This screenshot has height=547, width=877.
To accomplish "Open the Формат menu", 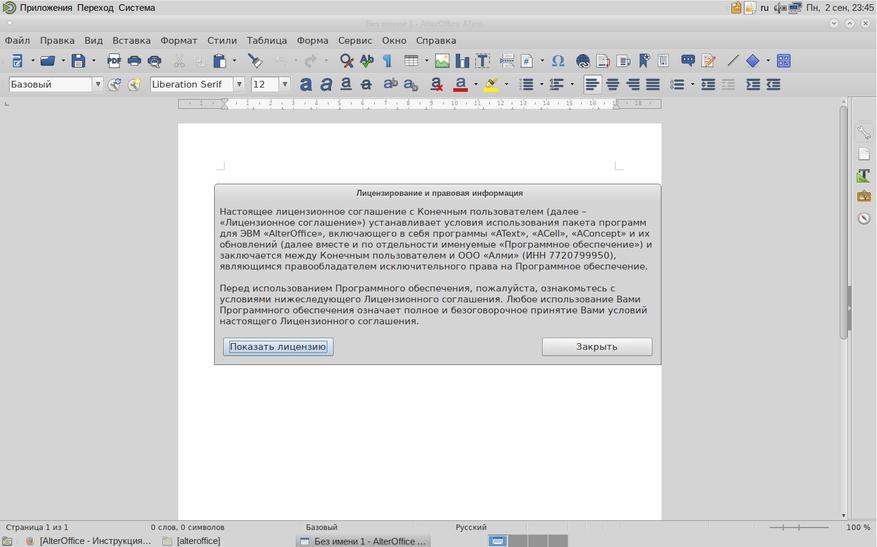I will tap(178, 40).
